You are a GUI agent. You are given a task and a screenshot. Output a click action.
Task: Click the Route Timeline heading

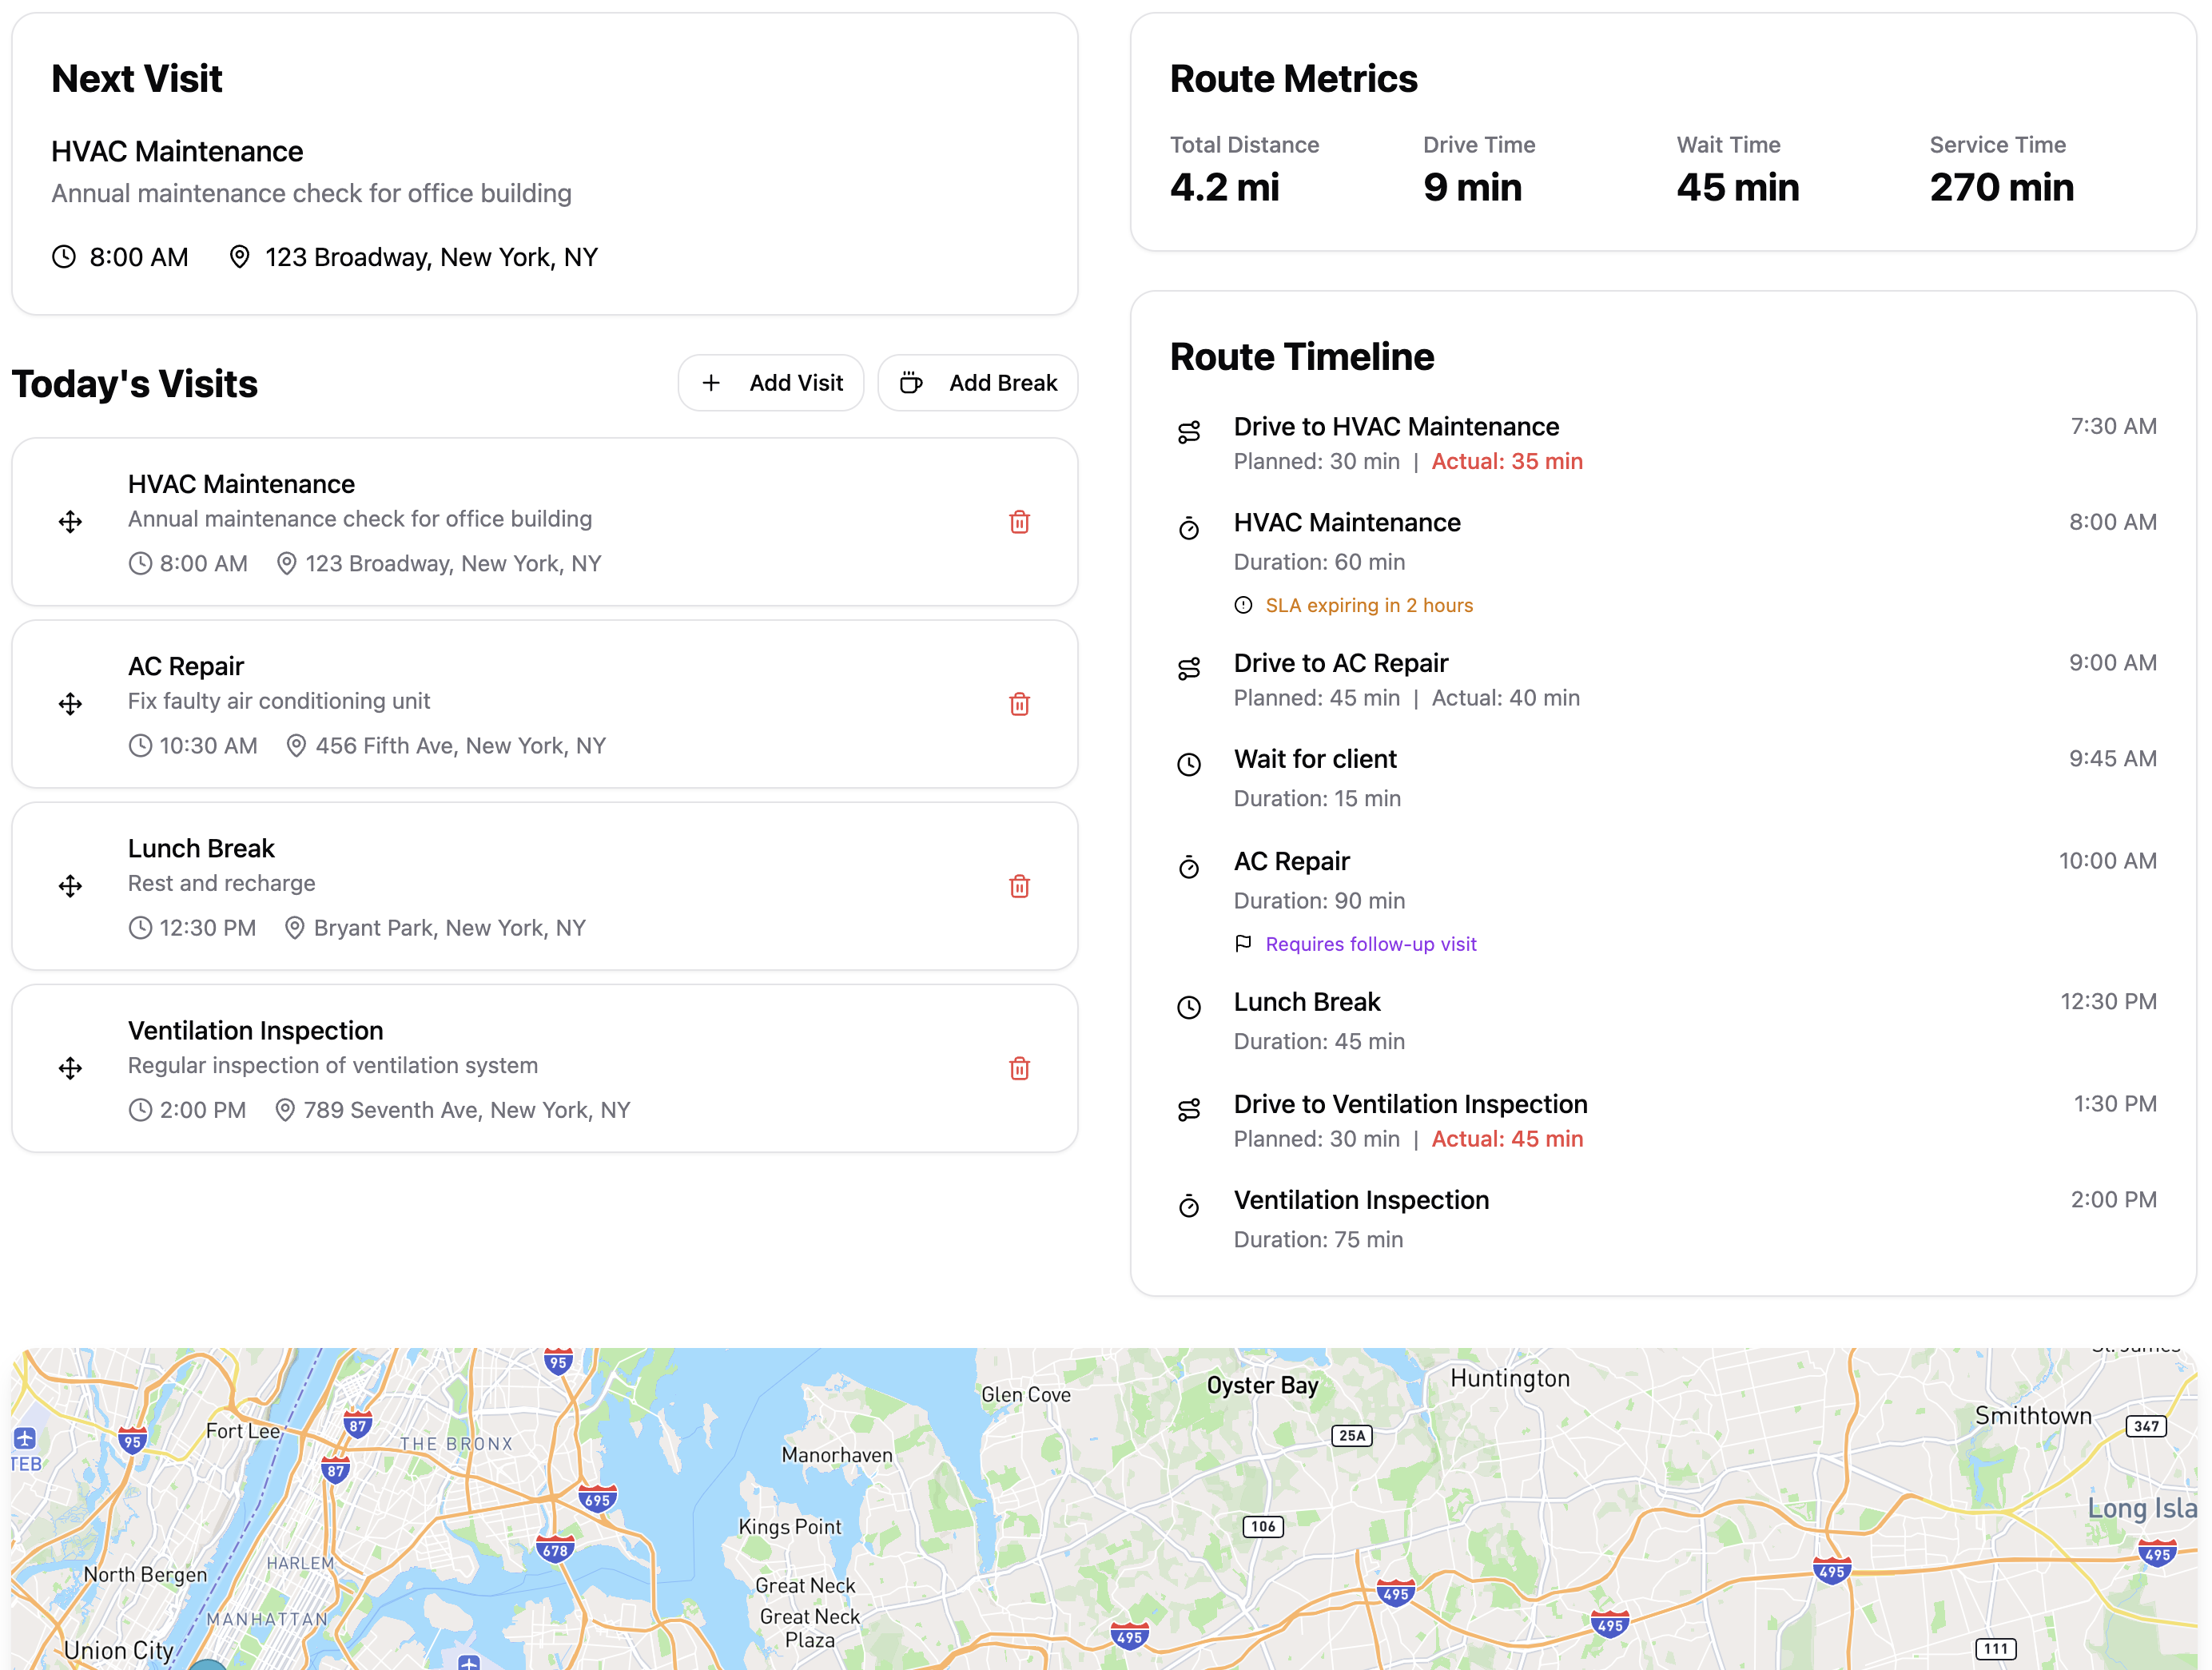pos(1302,357)
